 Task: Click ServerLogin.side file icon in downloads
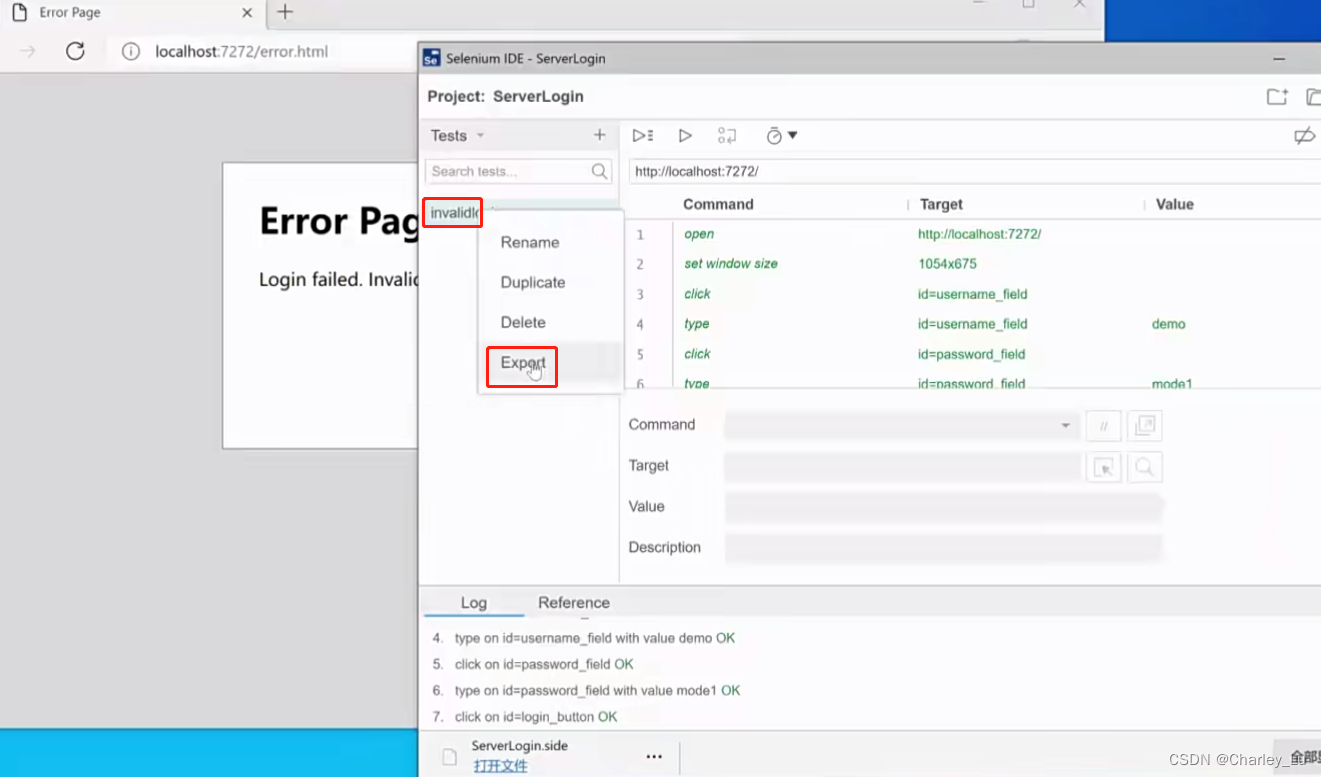450,758
